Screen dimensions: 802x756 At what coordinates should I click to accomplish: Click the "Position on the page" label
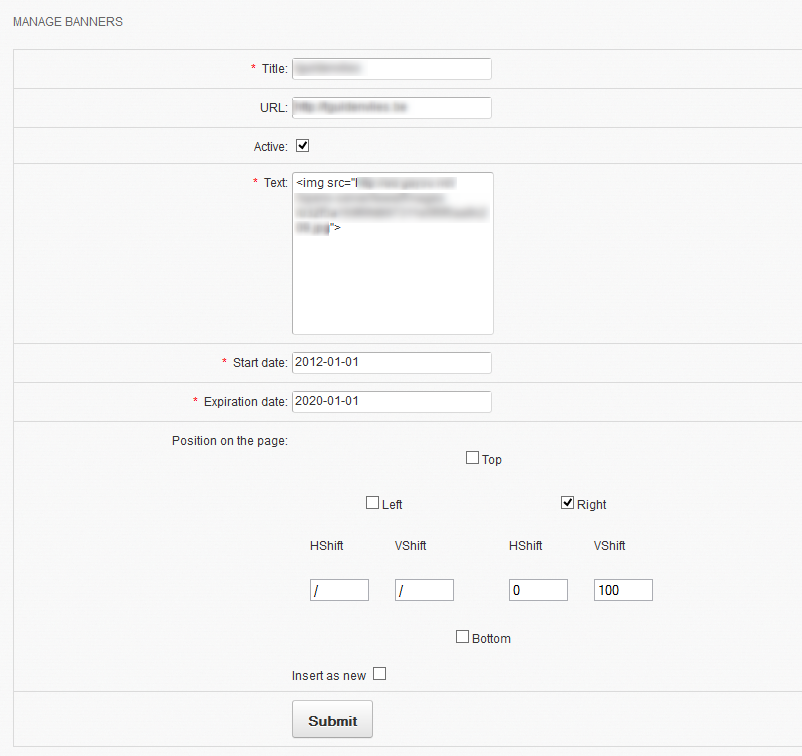pyautogui.click(x=229, y=441)
